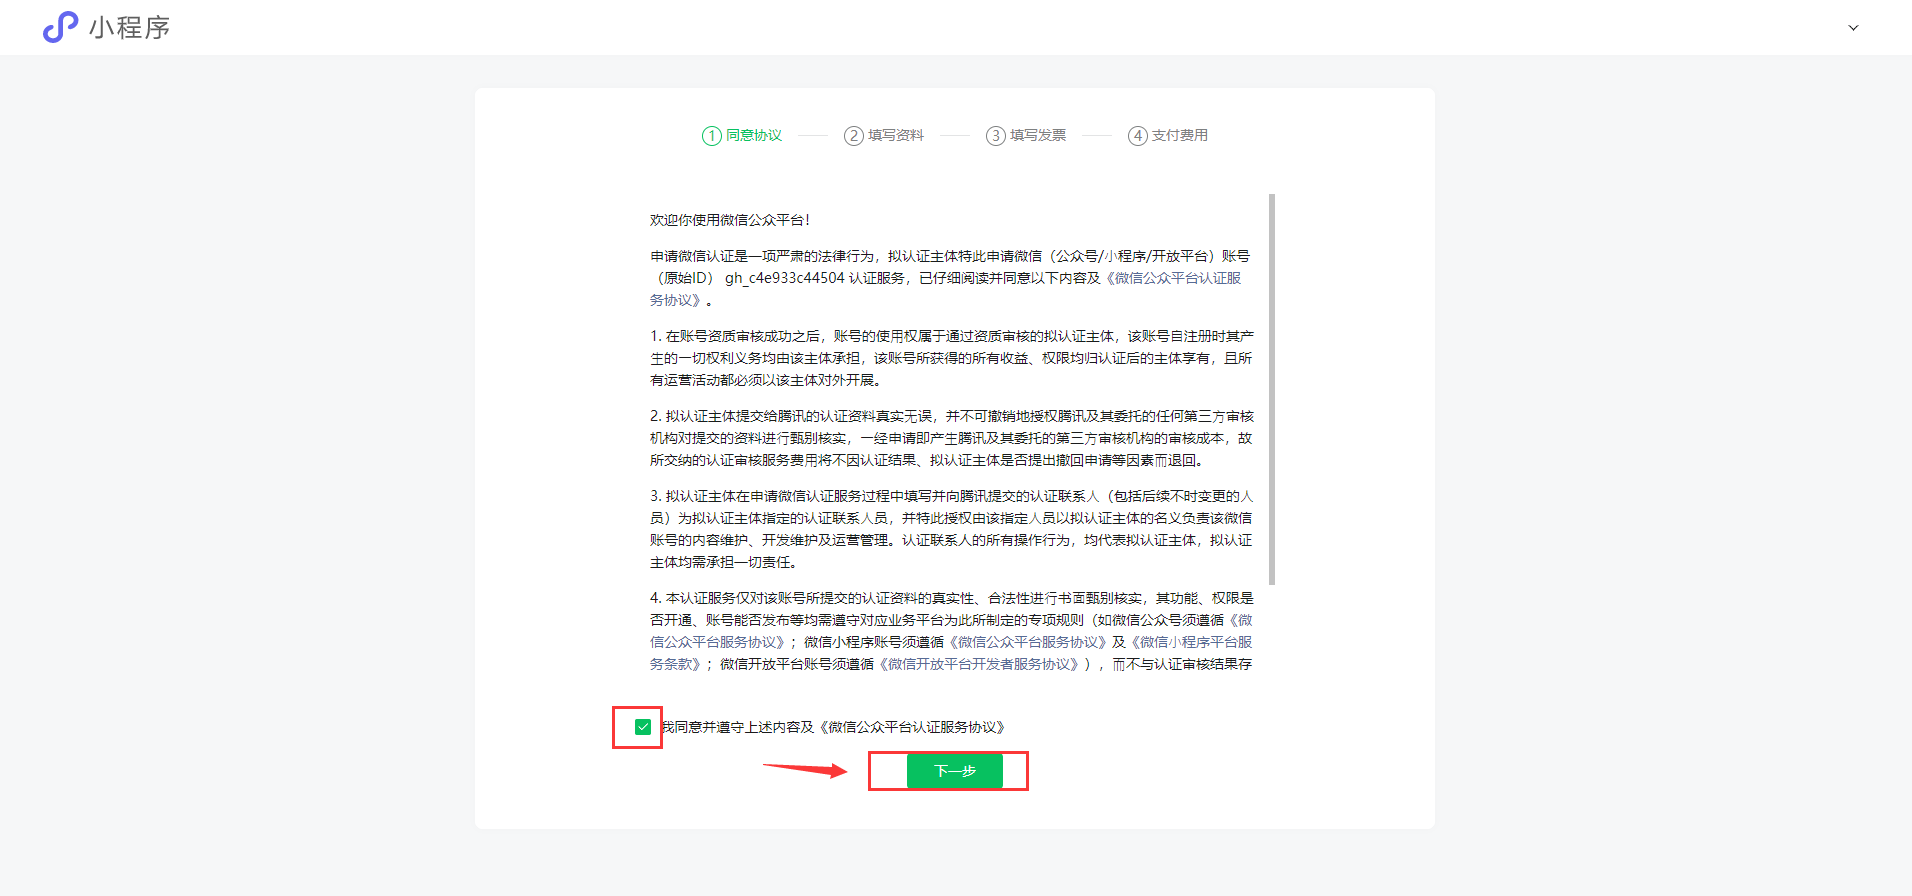The width and height of the screenshot is (1912, 896).
Task: Open 《微信公众平台服务协议》 link after 微信小程序账号须遵循
Action: coord(1027,642)
